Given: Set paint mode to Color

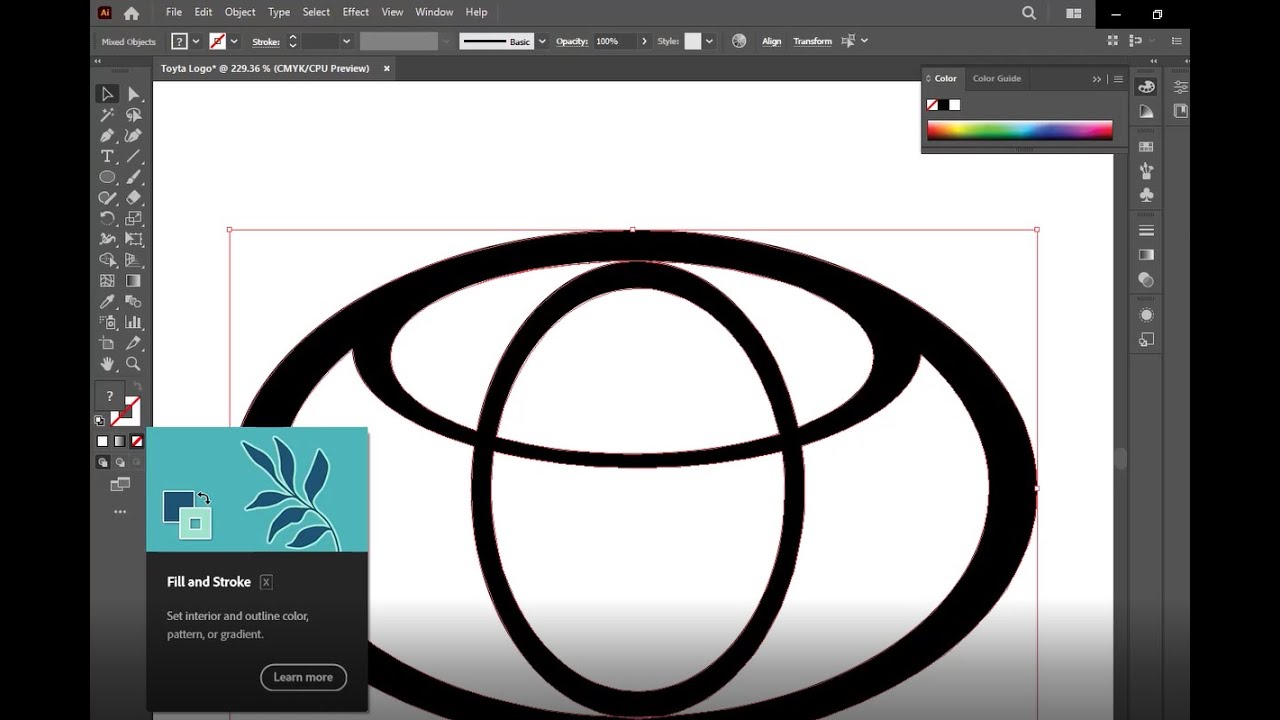Looking at the screenshot, I should pyautogui.click(x=102, y=441).
